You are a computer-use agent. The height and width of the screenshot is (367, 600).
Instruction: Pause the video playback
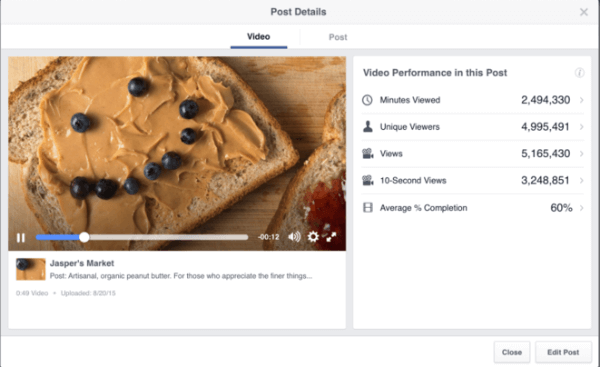(21, 238)
